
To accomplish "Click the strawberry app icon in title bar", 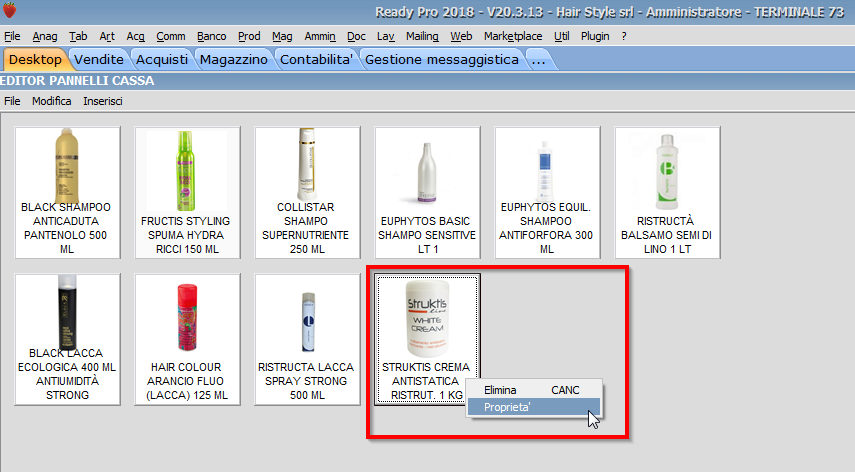I will pyautogui.click(x=9, y=10).
